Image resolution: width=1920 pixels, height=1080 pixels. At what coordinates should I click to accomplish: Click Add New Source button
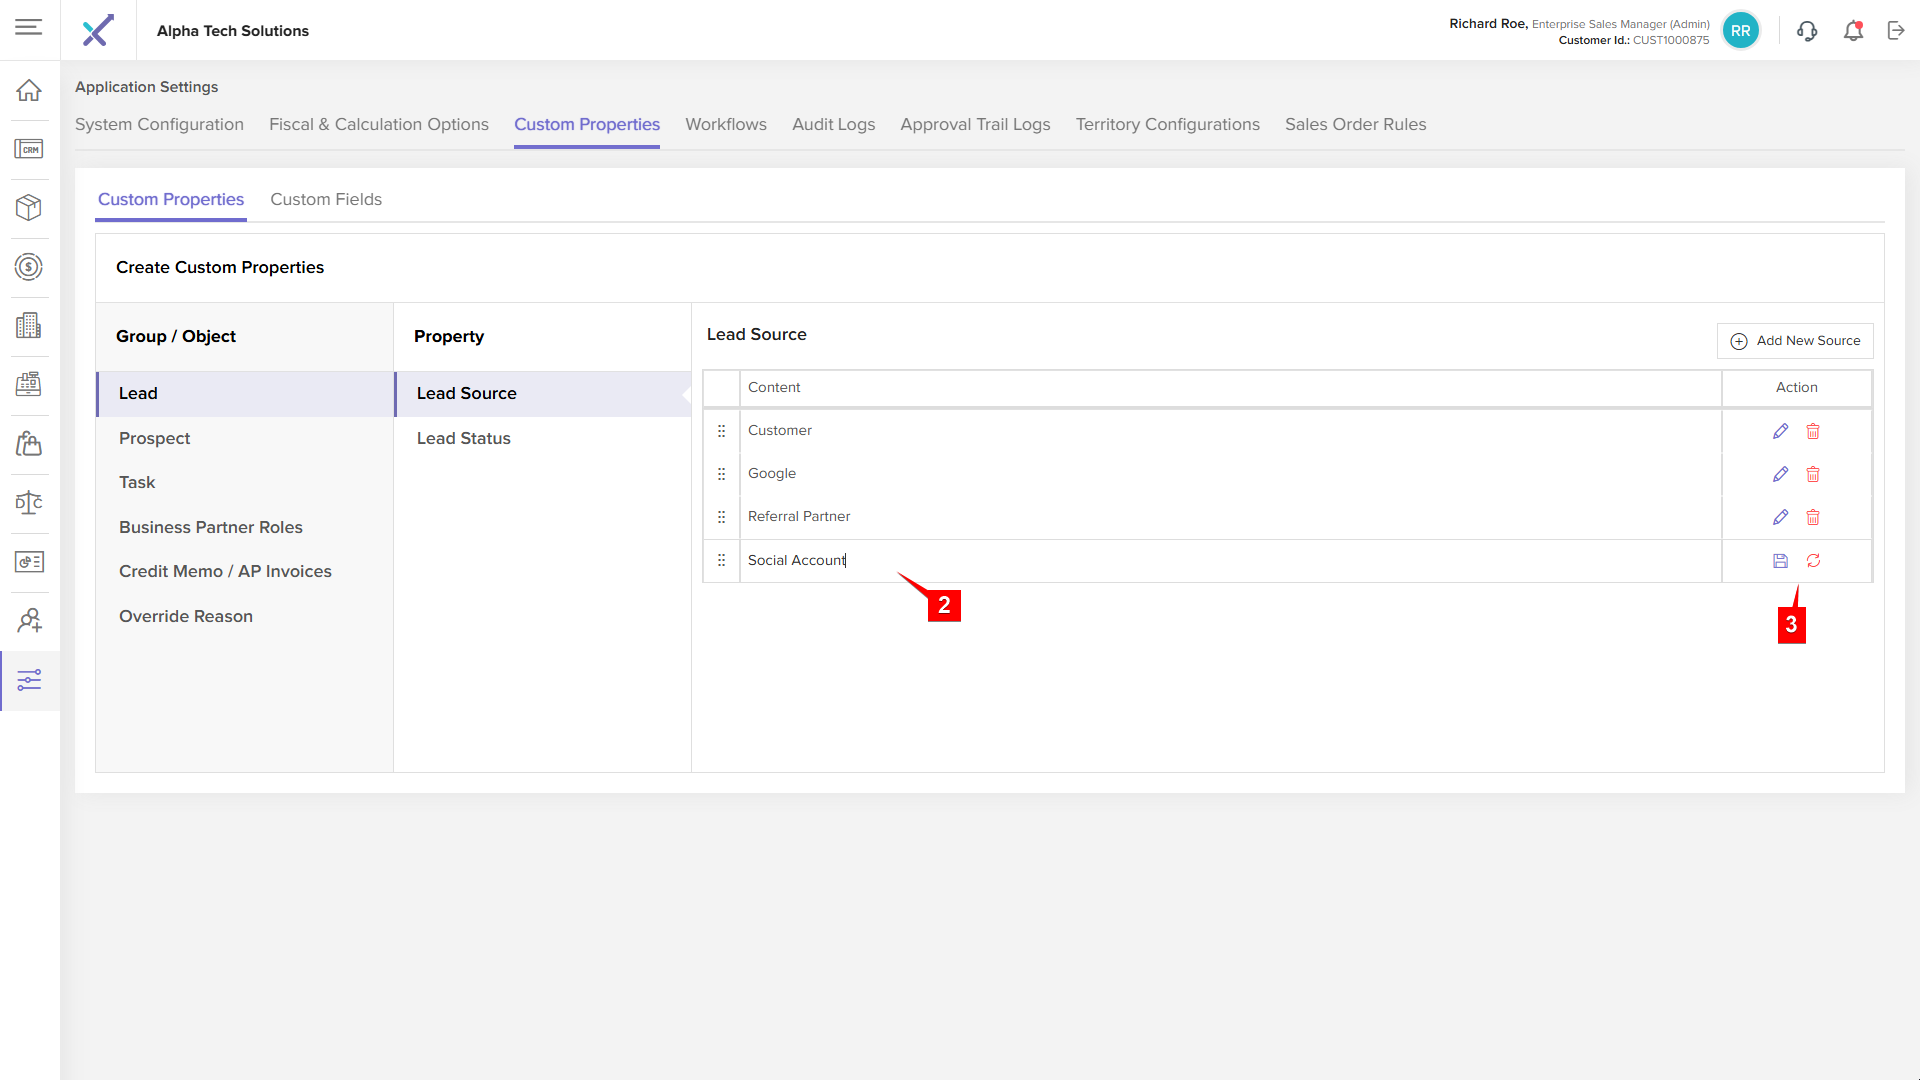click(1795, 341)
